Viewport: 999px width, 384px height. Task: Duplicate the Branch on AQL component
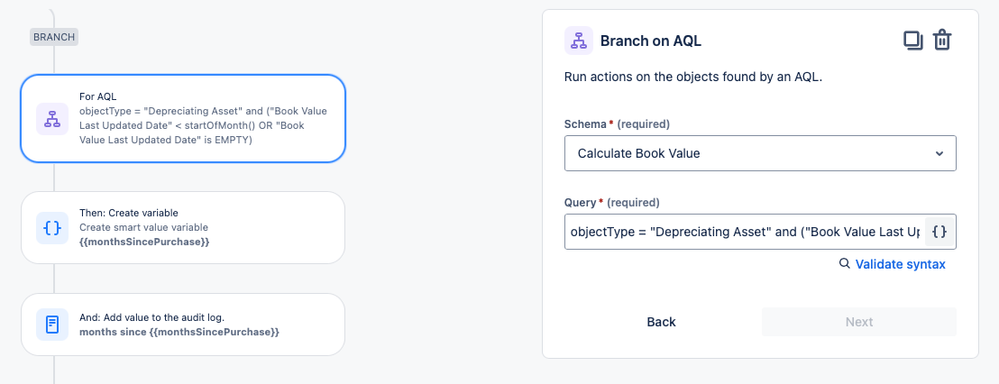click(x=913, y=41)
